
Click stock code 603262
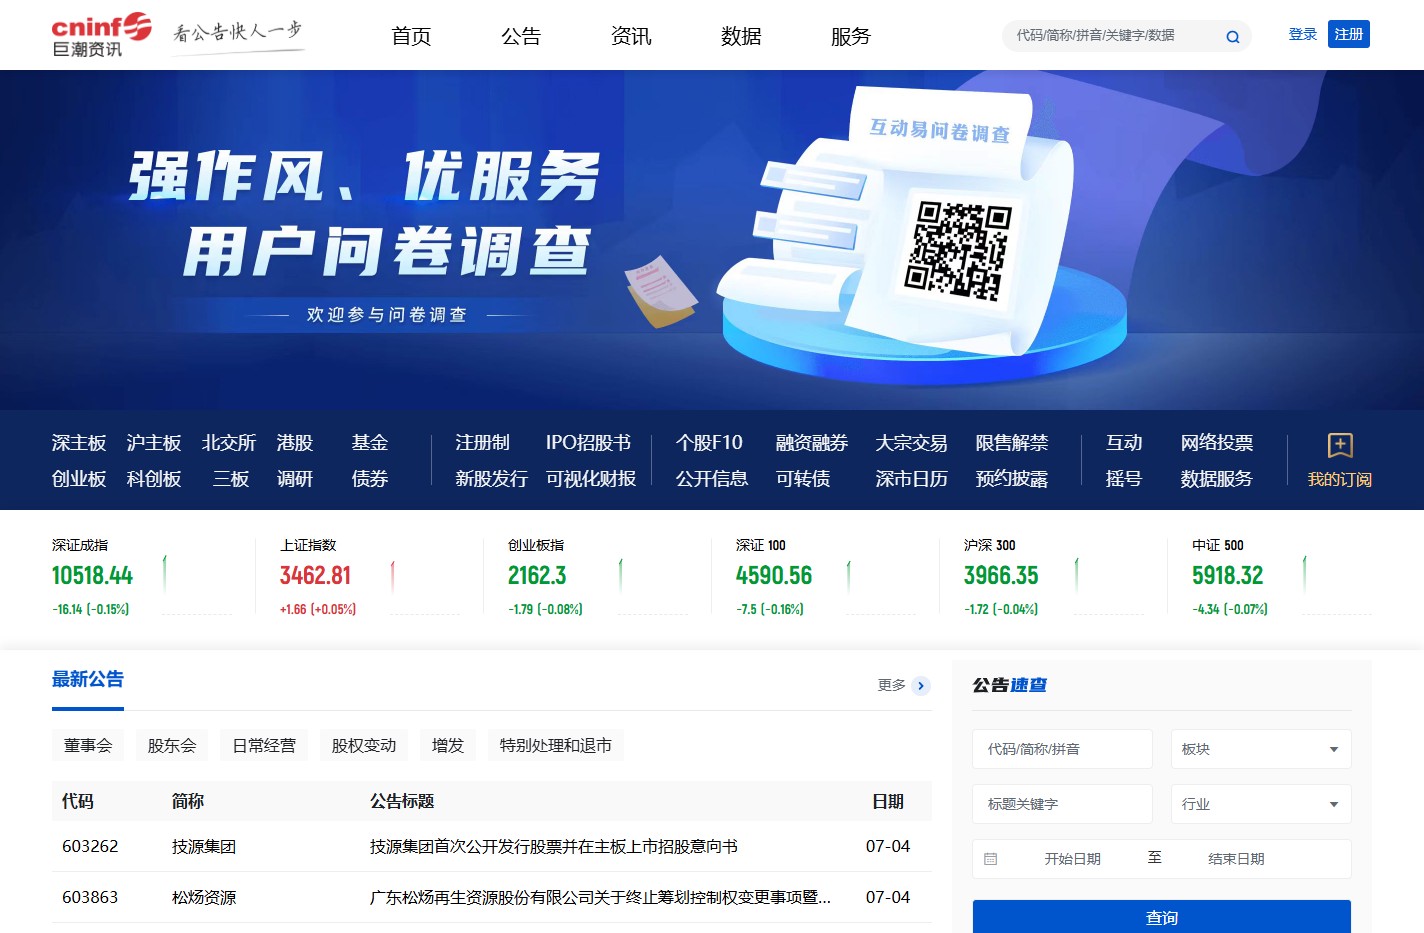click(x=90, y=847)
